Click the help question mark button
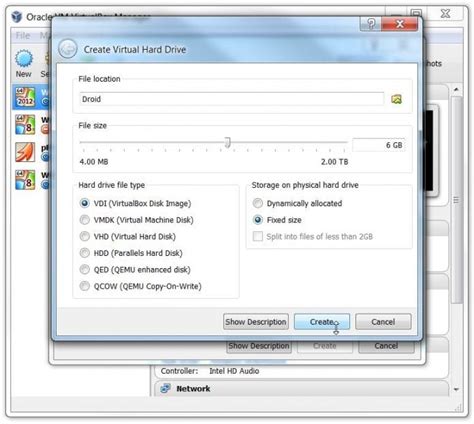This screenshot has width=474, height=424. pos(371,24)
